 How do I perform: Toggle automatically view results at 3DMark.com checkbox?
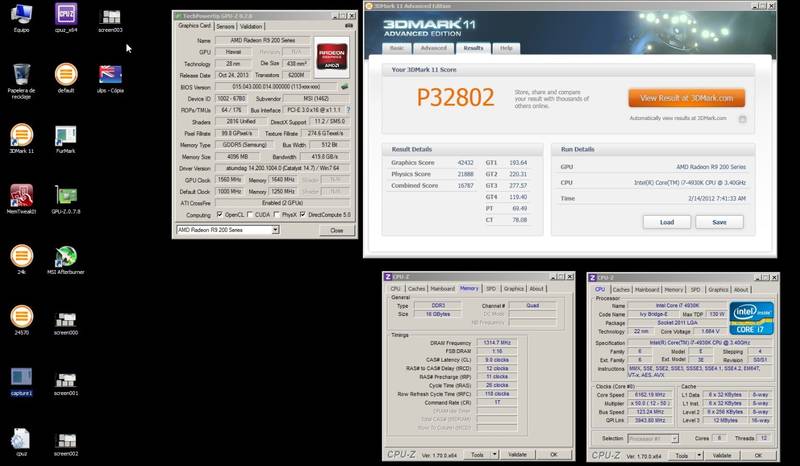point(742,119)
